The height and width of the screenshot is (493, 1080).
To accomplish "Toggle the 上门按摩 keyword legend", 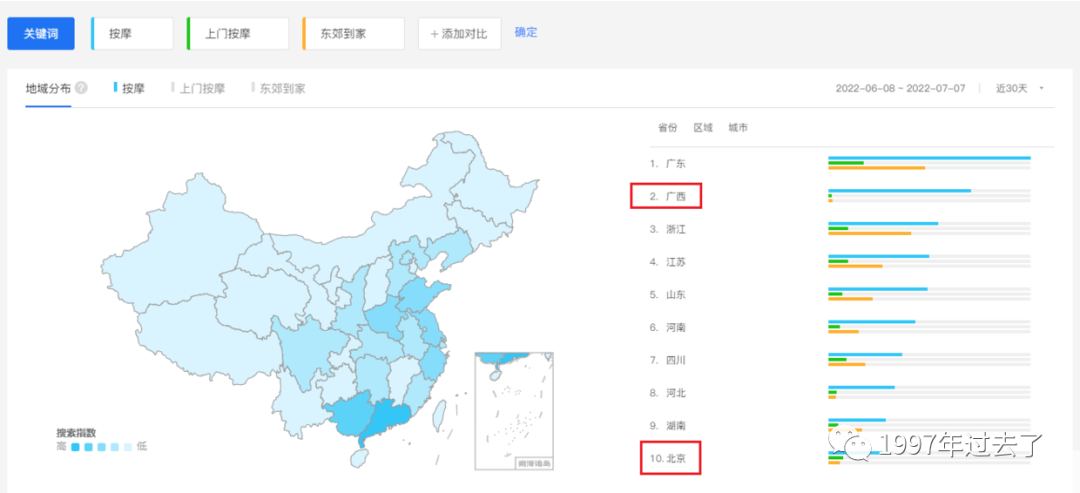I will (198, 88).
